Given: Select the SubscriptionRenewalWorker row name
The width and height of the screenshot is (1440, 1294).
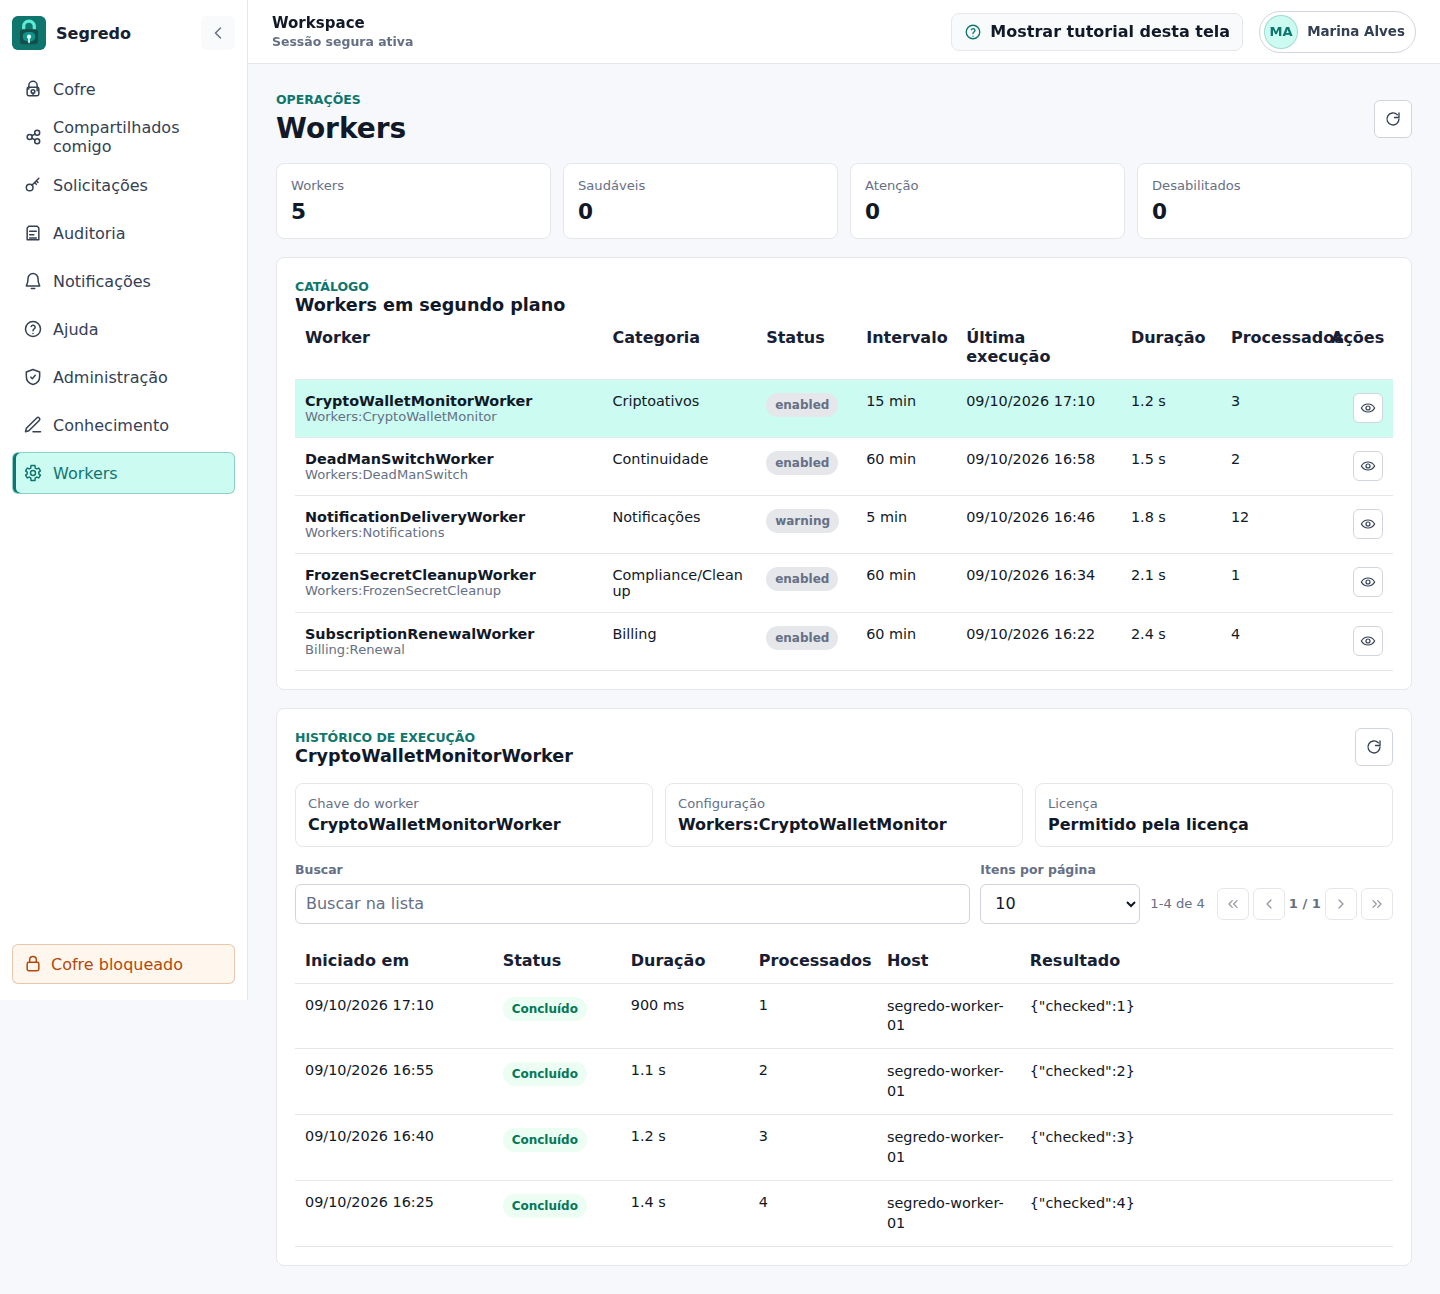Looking at the screenshot, I should click(419, 634).
